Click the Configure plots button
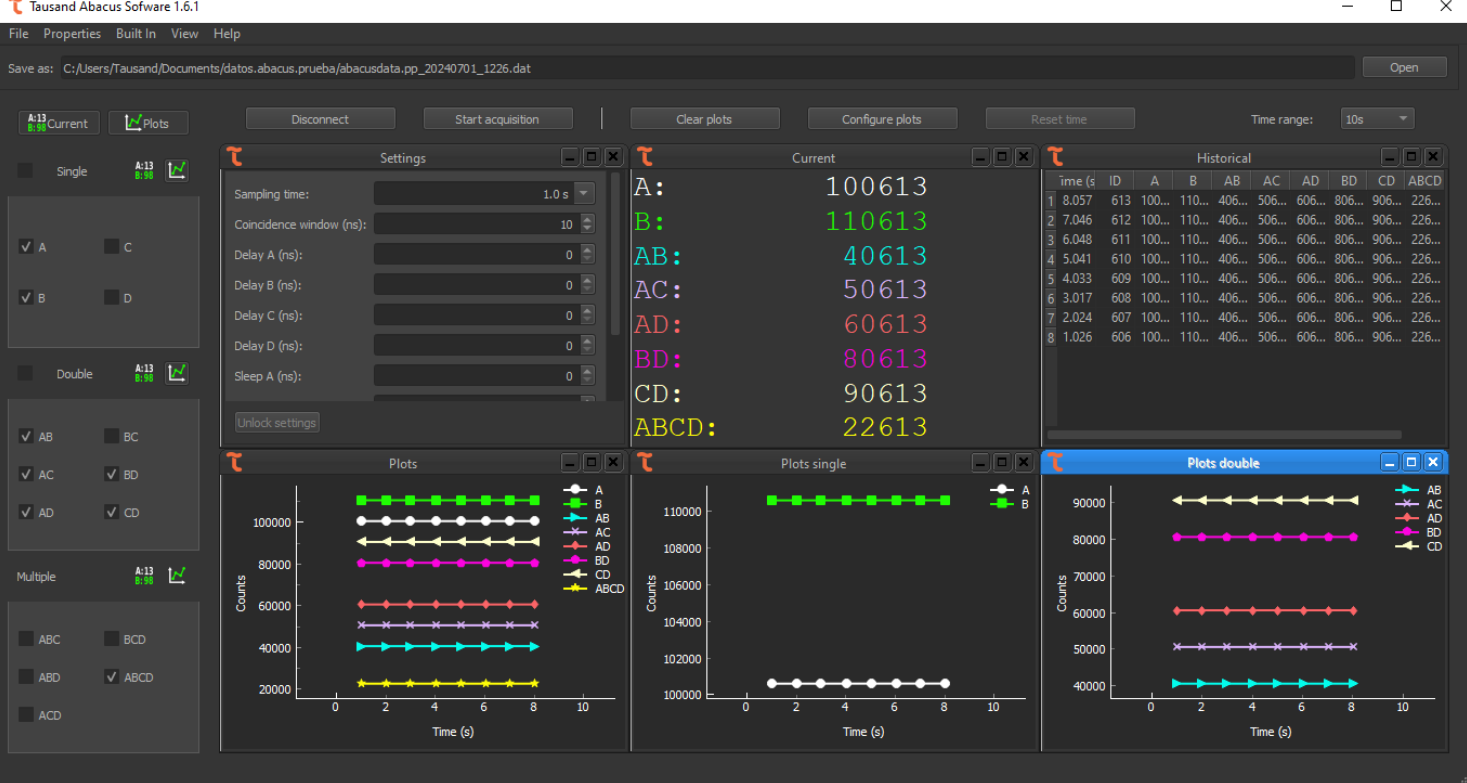The image size is (1467, 783). (x=881, y=119)
